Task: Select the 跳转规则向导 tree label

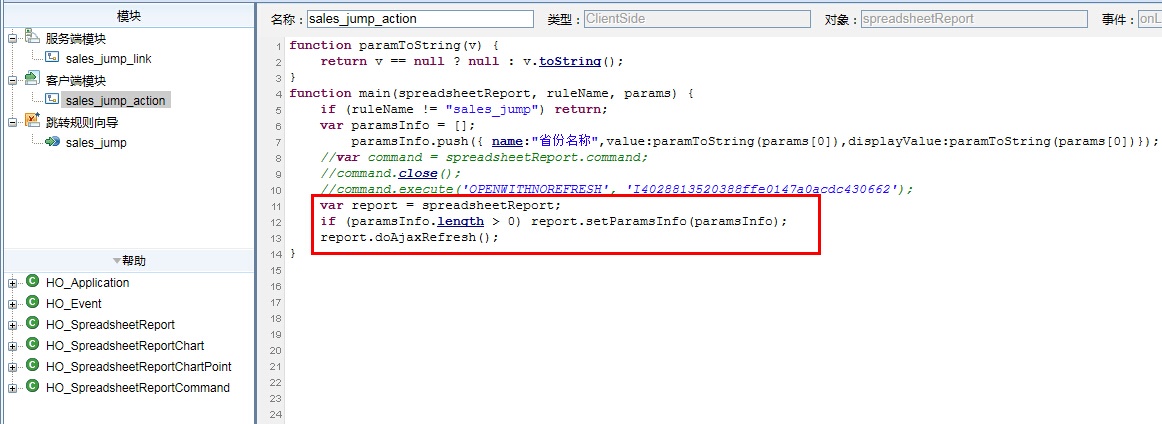Action: (82, 122)
